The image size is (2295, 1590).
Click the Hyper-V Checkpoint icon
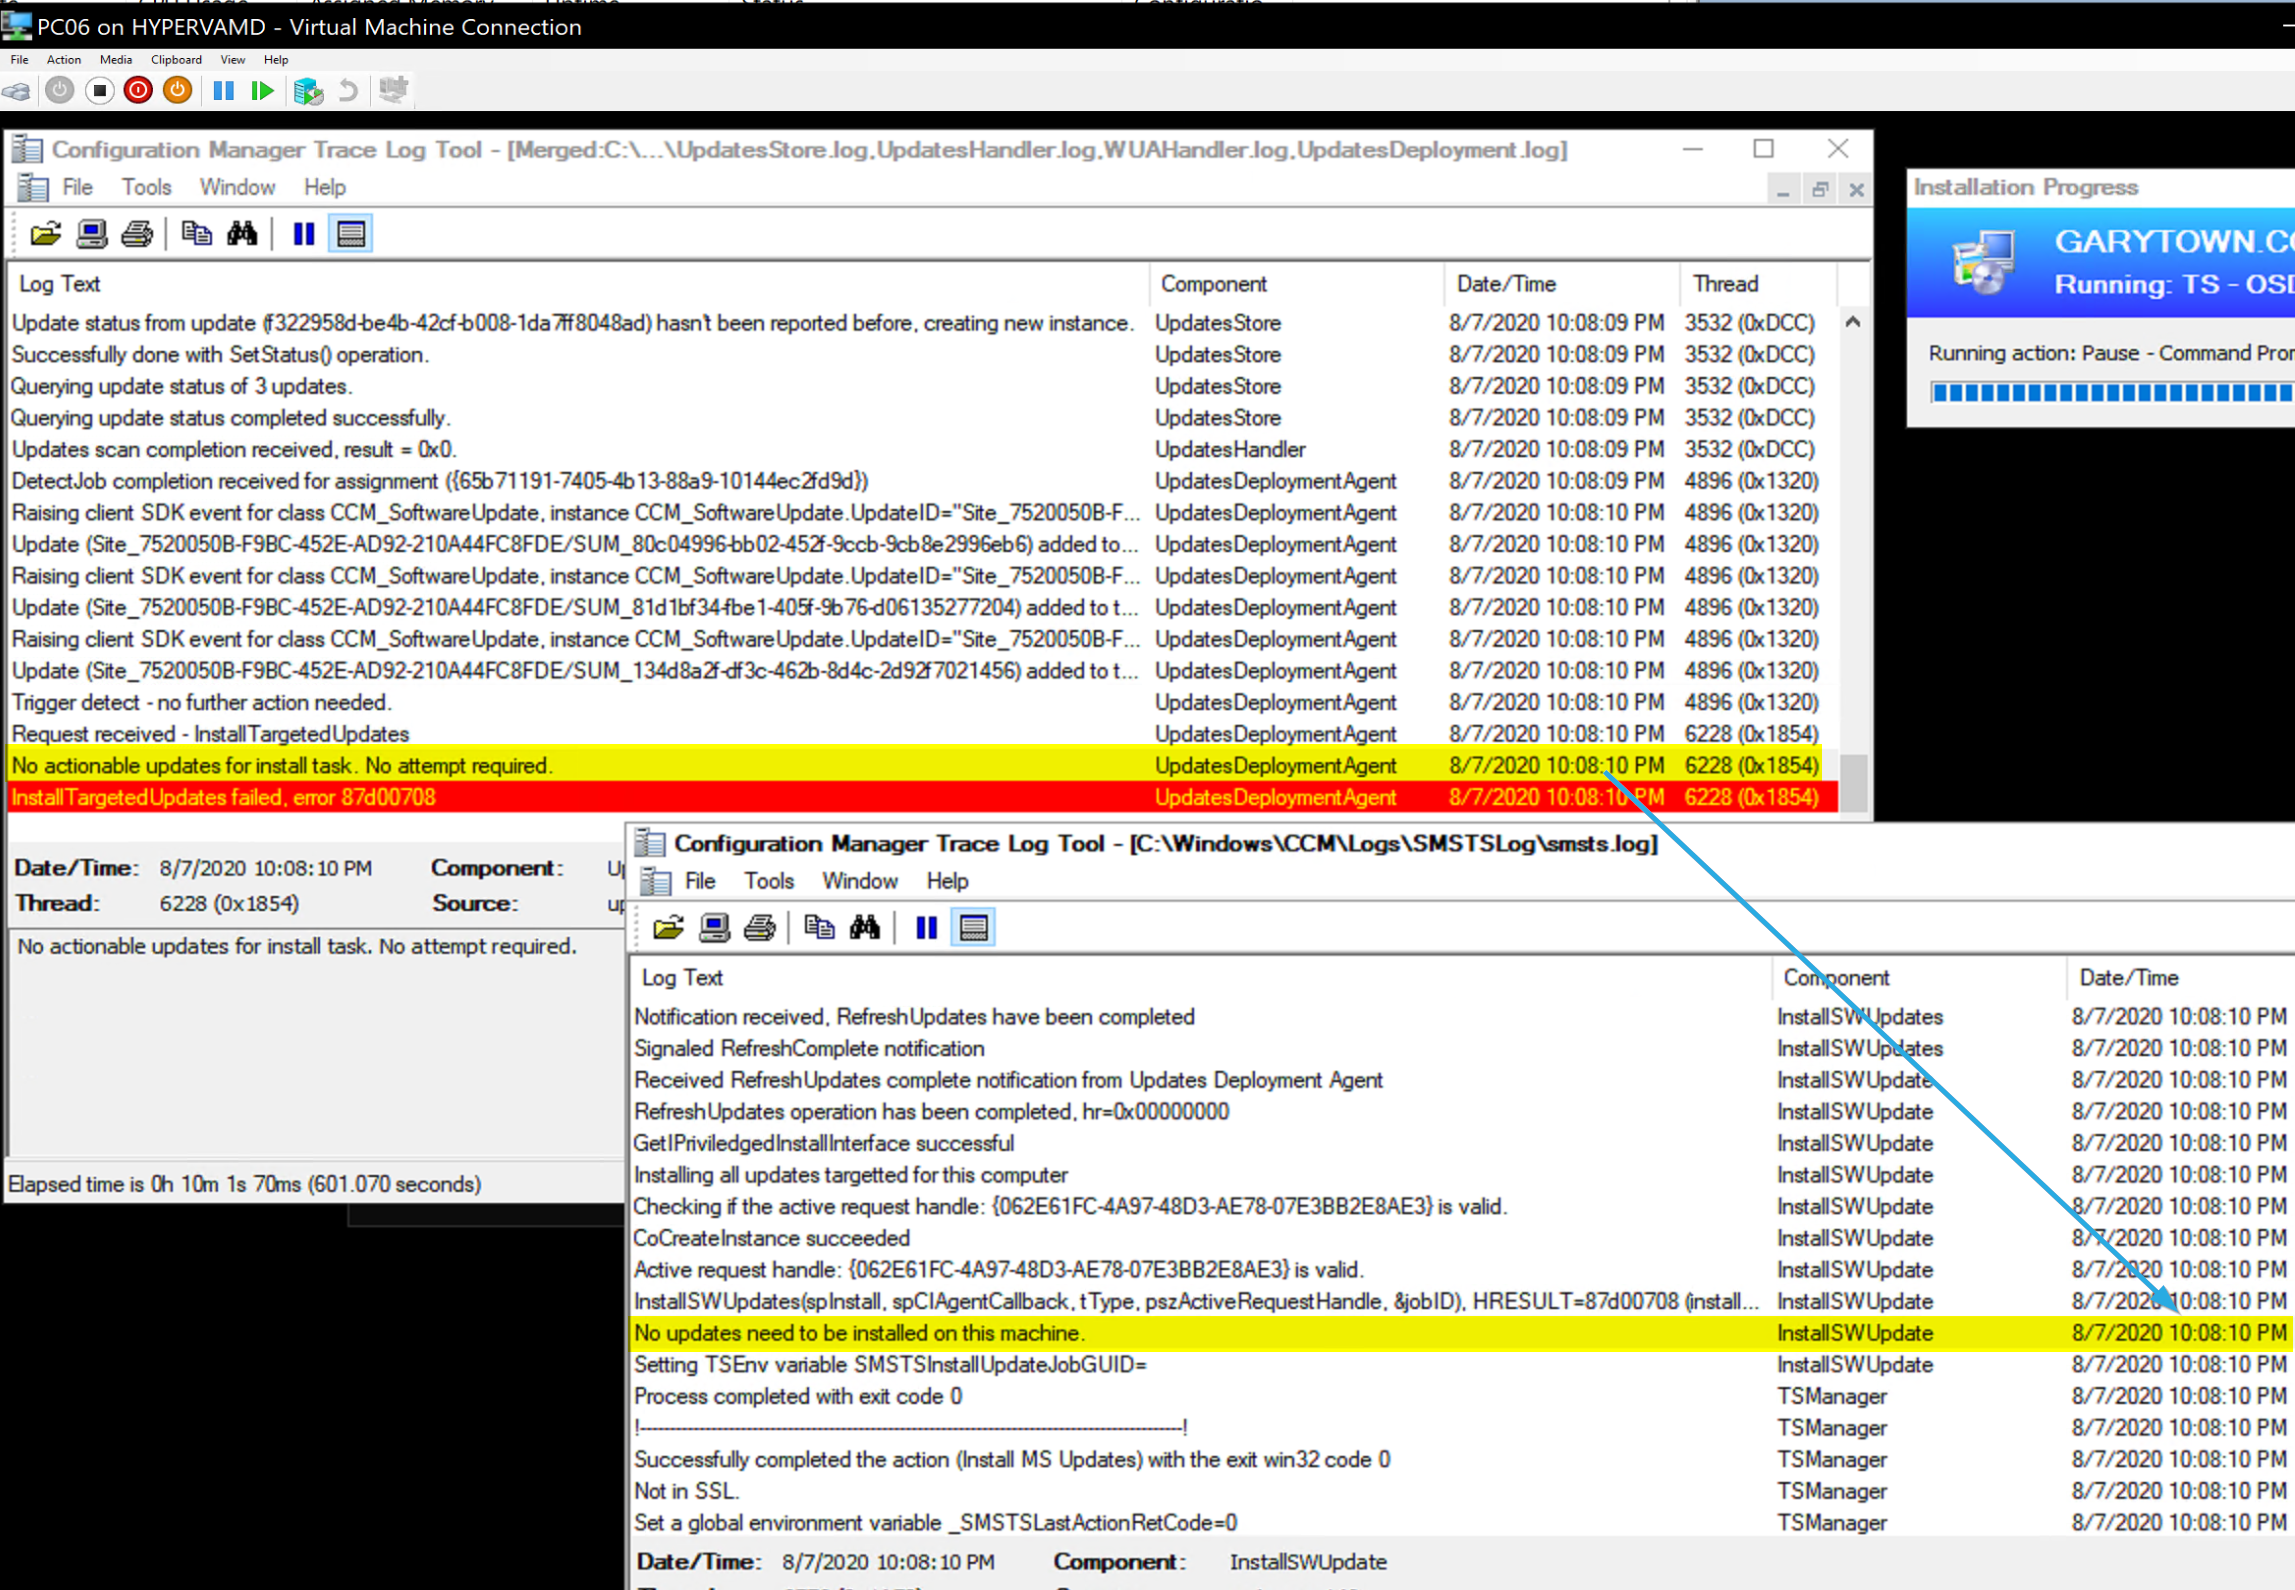[x=308, y=91]
